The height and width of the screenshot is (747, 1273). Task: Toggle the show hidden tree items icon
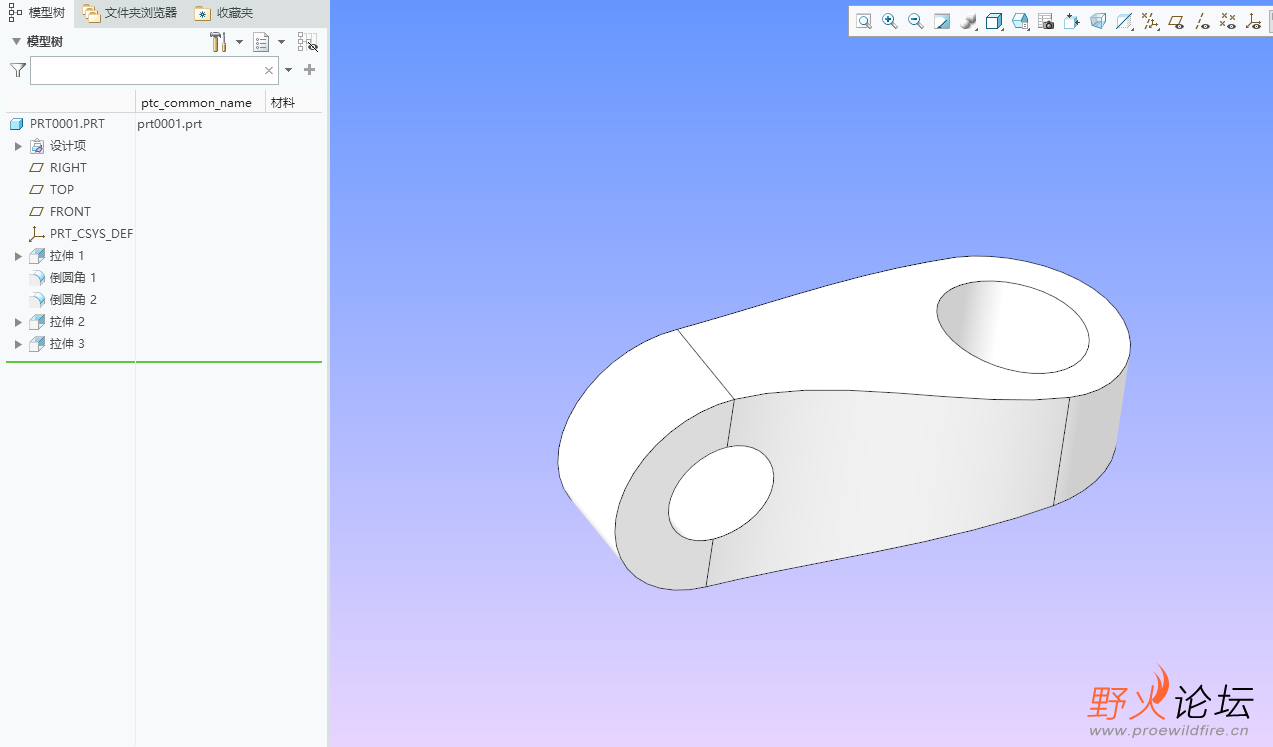click(307, 42)
